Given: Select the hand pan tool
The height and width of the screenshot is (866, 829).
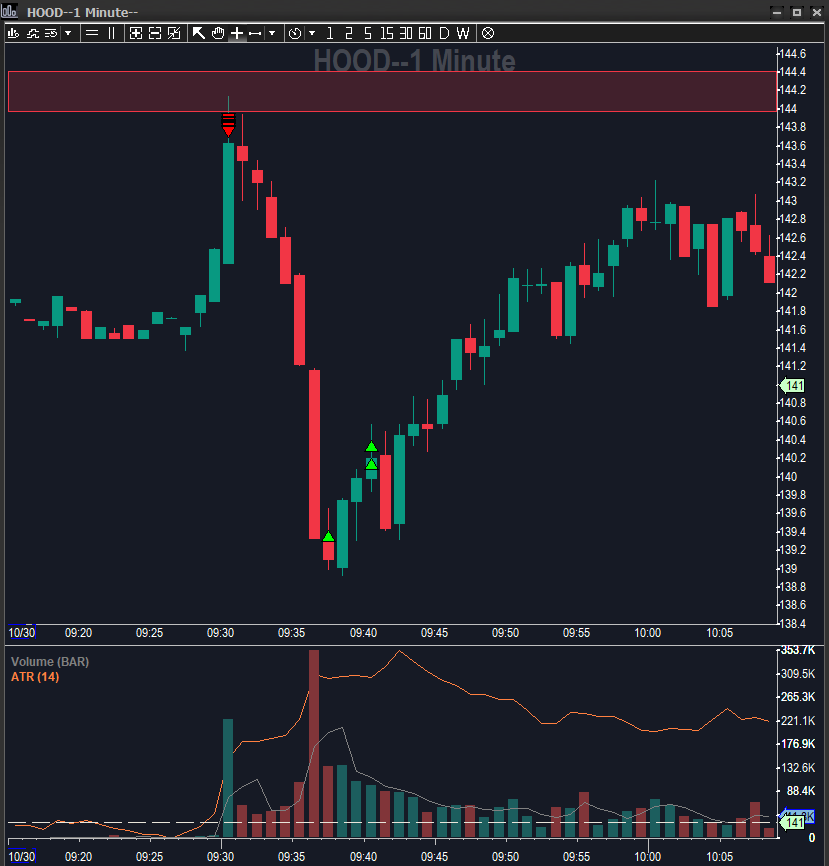Looking at the screenshot, I should click(217, 33).
